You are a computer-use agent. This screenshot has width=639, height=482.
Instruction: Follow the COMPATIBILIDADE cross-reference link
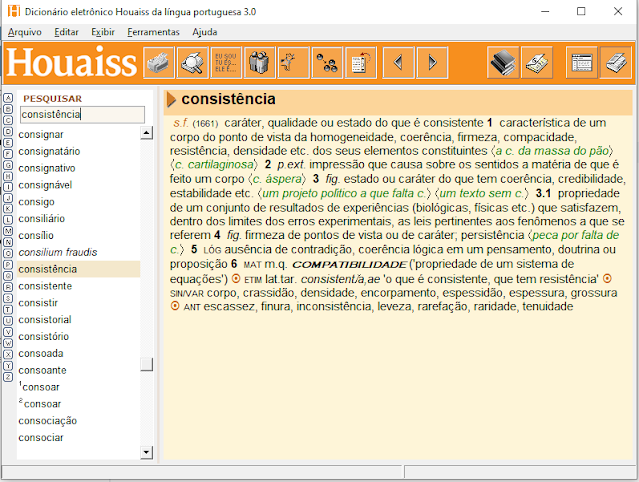click(x=349, y=264)
